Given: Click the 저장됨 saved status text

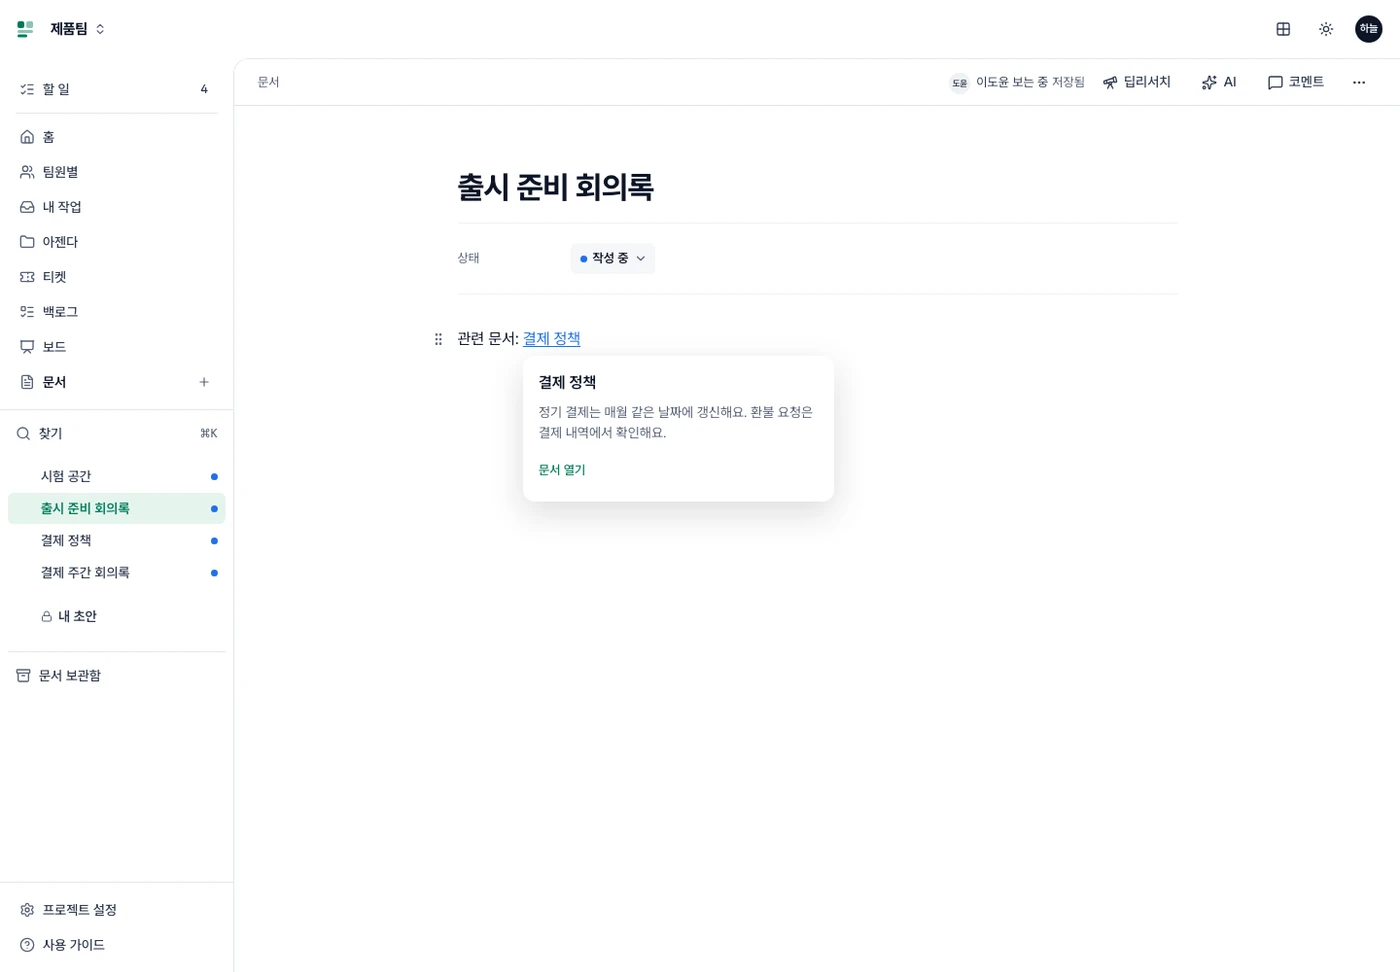Looking at the screenshot, I should 1068,82.
